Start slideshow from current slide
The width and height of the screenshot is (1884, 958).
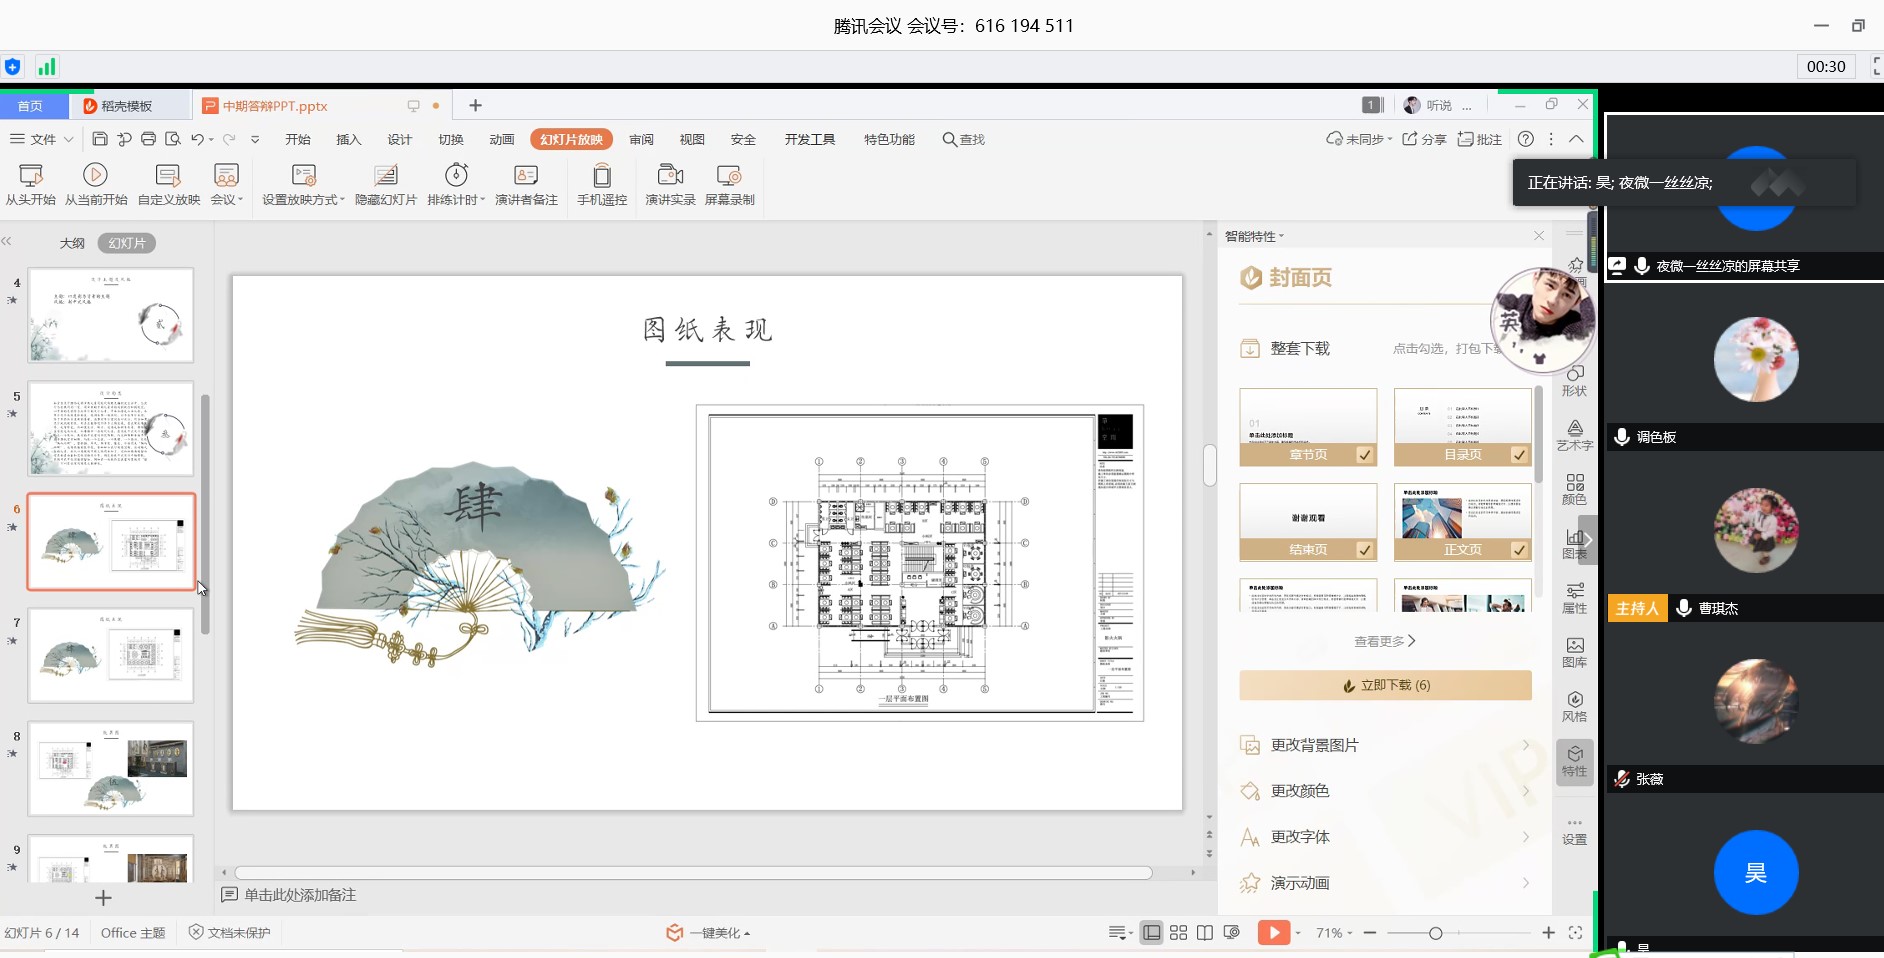96,176
